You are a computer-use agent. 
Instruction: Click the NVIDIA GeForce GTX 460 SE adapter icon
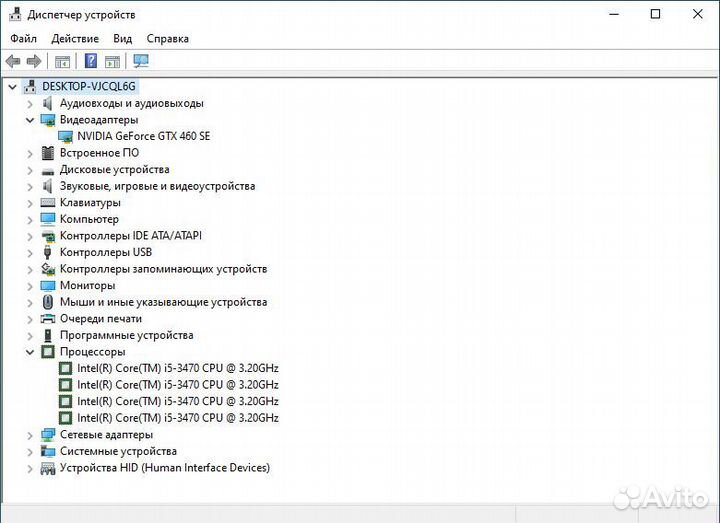pos(65,136)
